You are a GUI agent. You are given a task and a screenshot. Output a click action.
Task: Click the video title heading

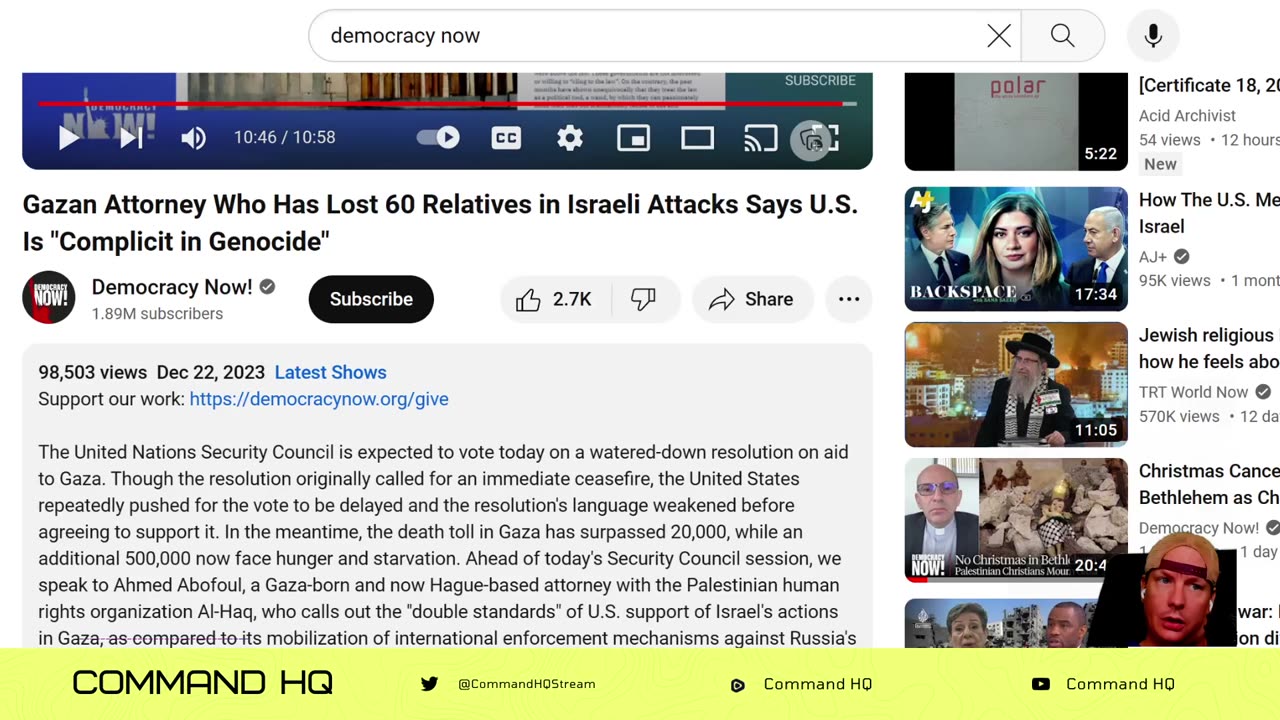click(x=440, y=223)
